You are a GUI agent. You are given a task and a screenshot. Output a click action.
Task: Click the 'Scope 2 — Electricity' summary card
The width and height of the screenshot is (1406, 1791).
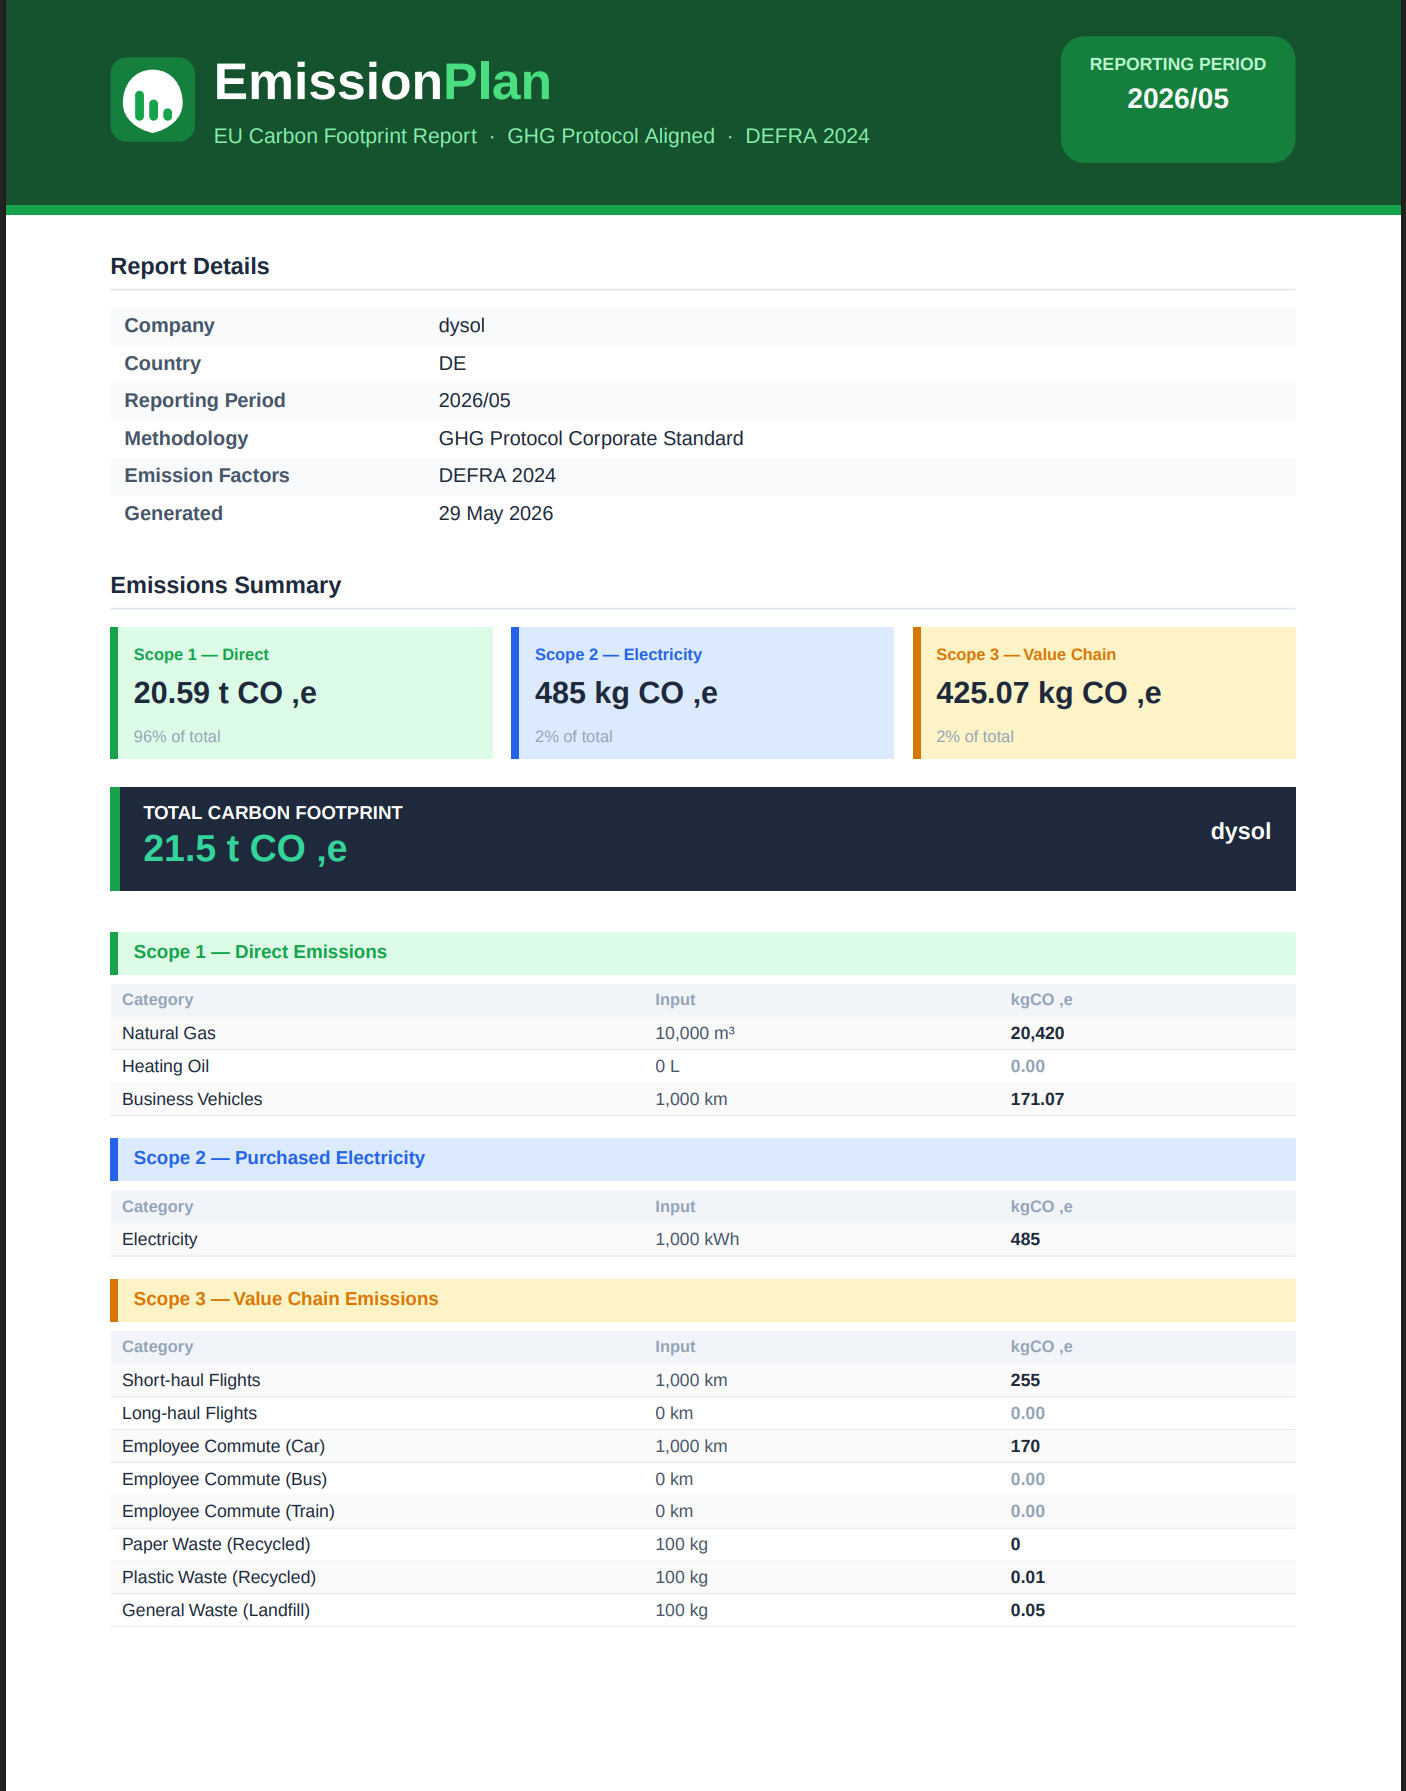click(x=702, y=693)
